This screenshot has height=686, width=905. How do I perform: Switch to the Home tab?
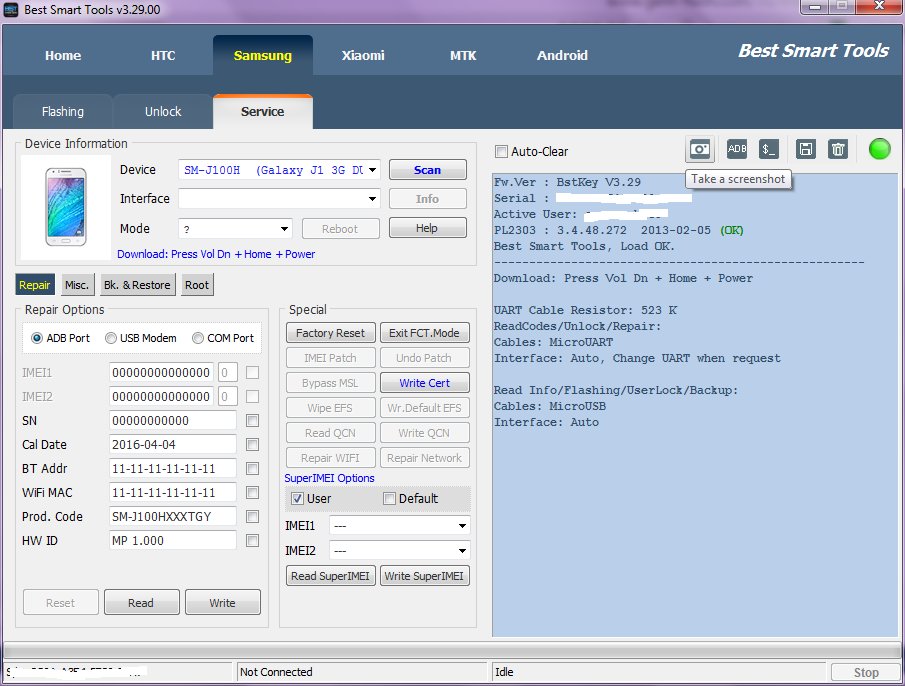coord(63,55)
